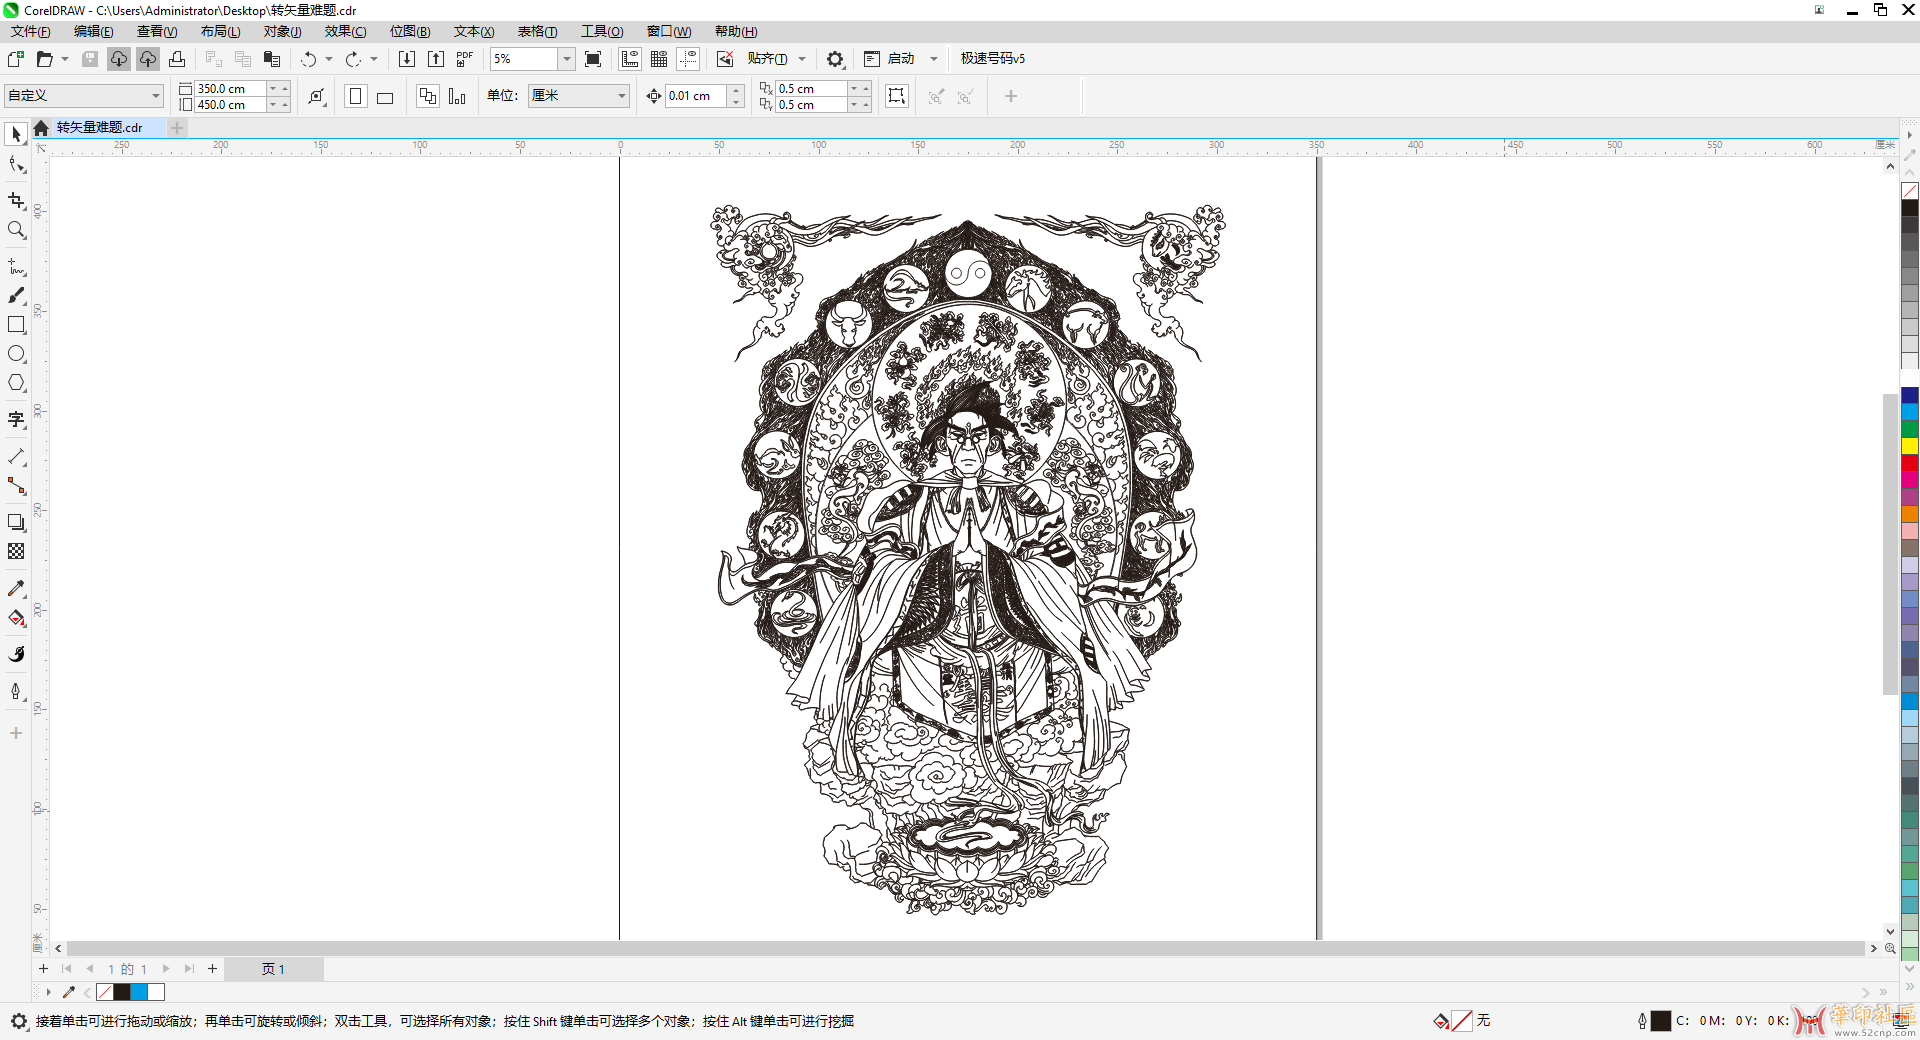
Task: Expand the redo history arrow
Action: click(x=374, y=59)
